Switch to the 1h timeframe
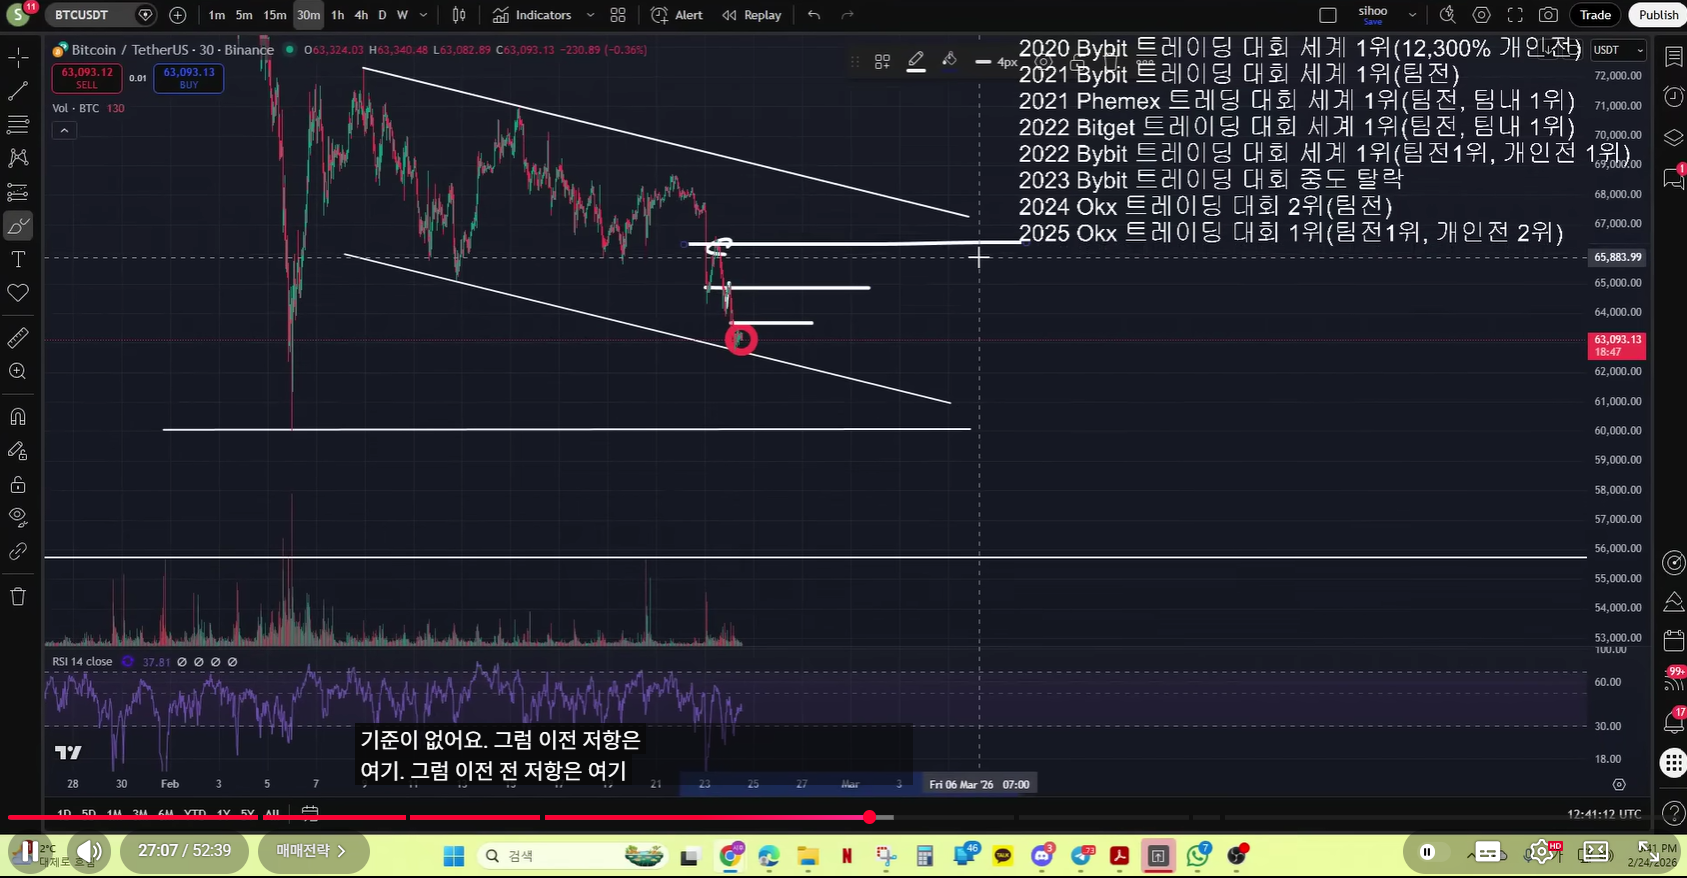Screen dimensions: 1687x878 coord(338,15)
